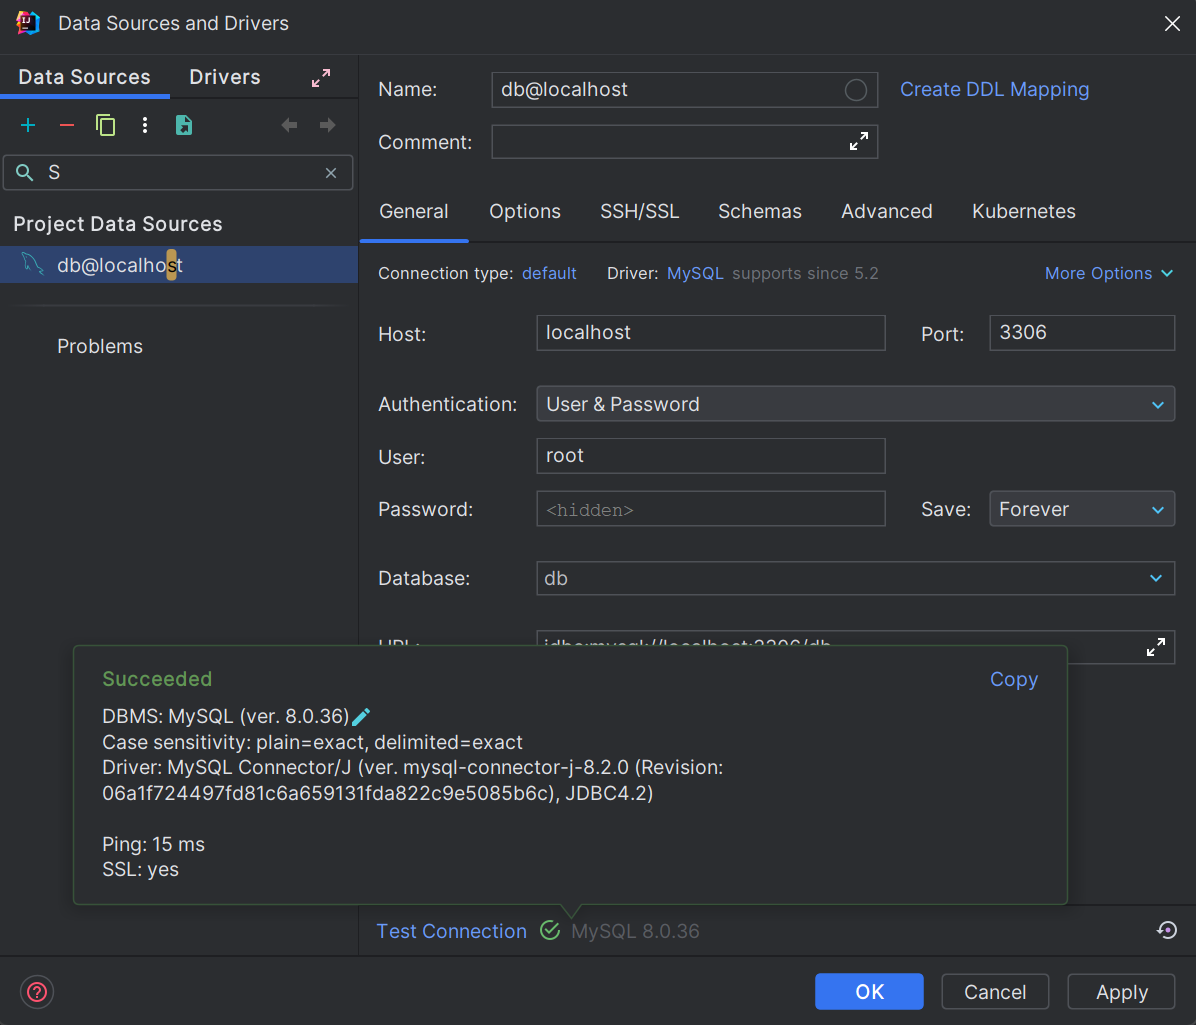
Task: Click the green connection success checkmark
Action: pyautogui.click(x=550, y=930)
